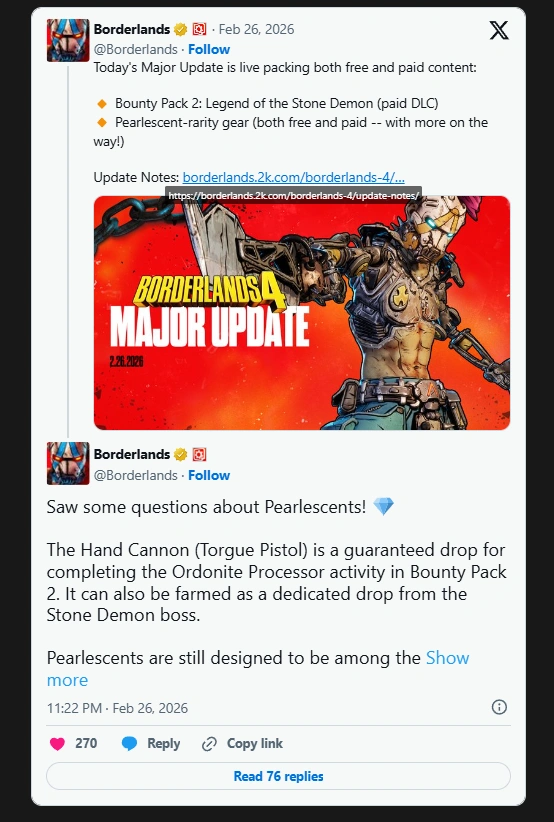Open the borderlands.2k.com update notes link
The image size is (554, 822).
coord(294,177)
